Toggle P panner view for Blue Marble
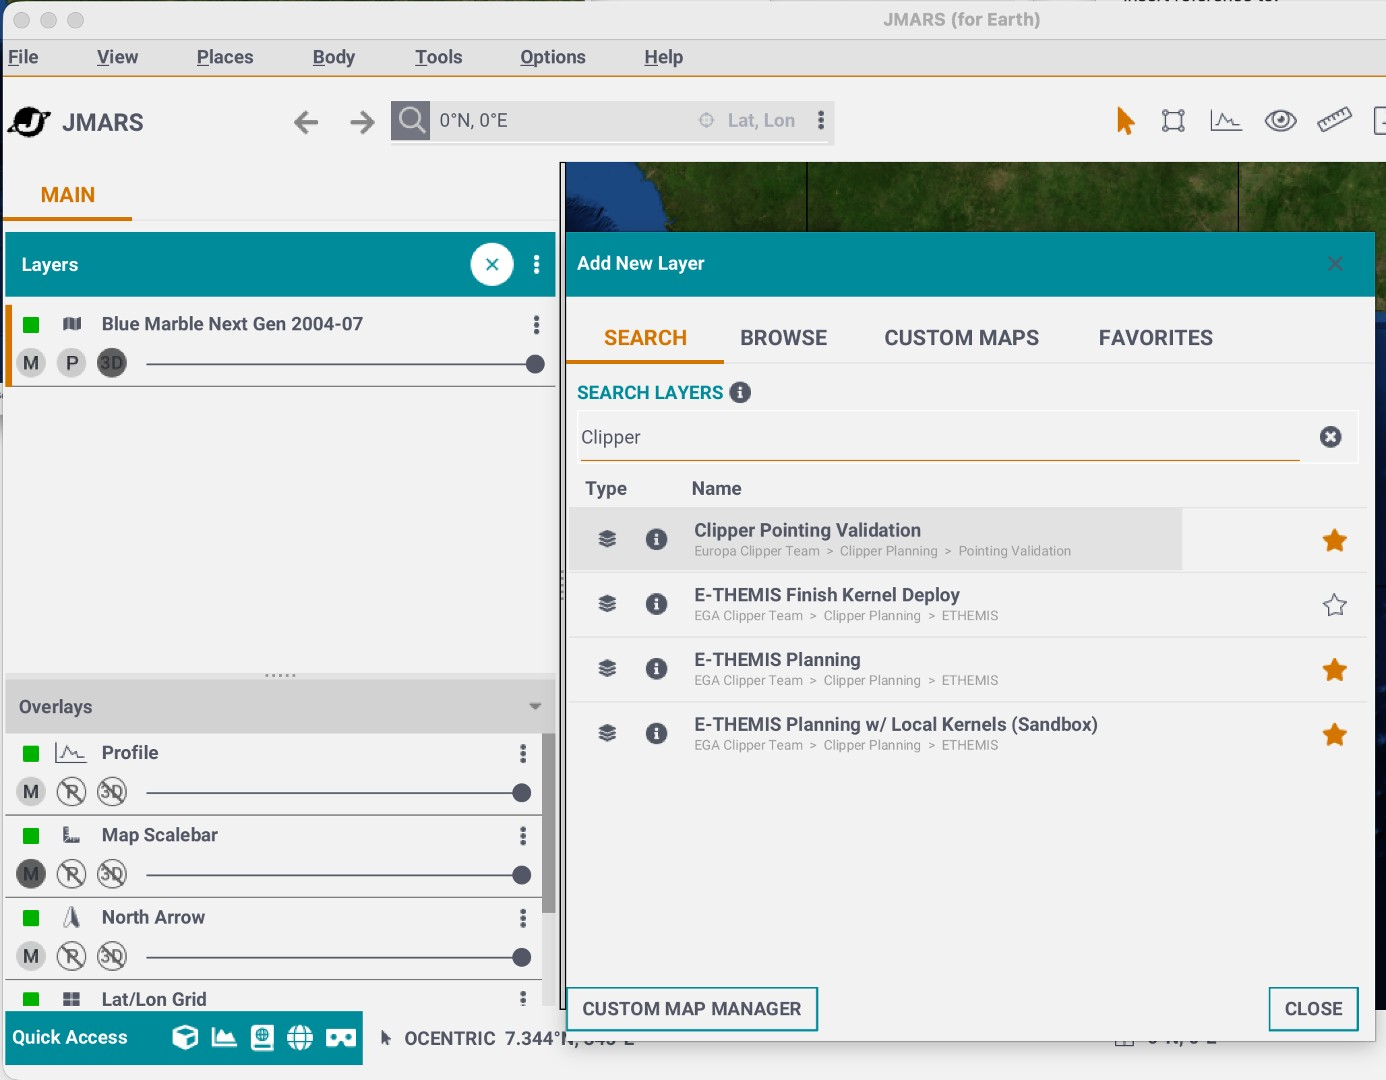Viewport: 1386px width, 1080px height. [72, 363]
